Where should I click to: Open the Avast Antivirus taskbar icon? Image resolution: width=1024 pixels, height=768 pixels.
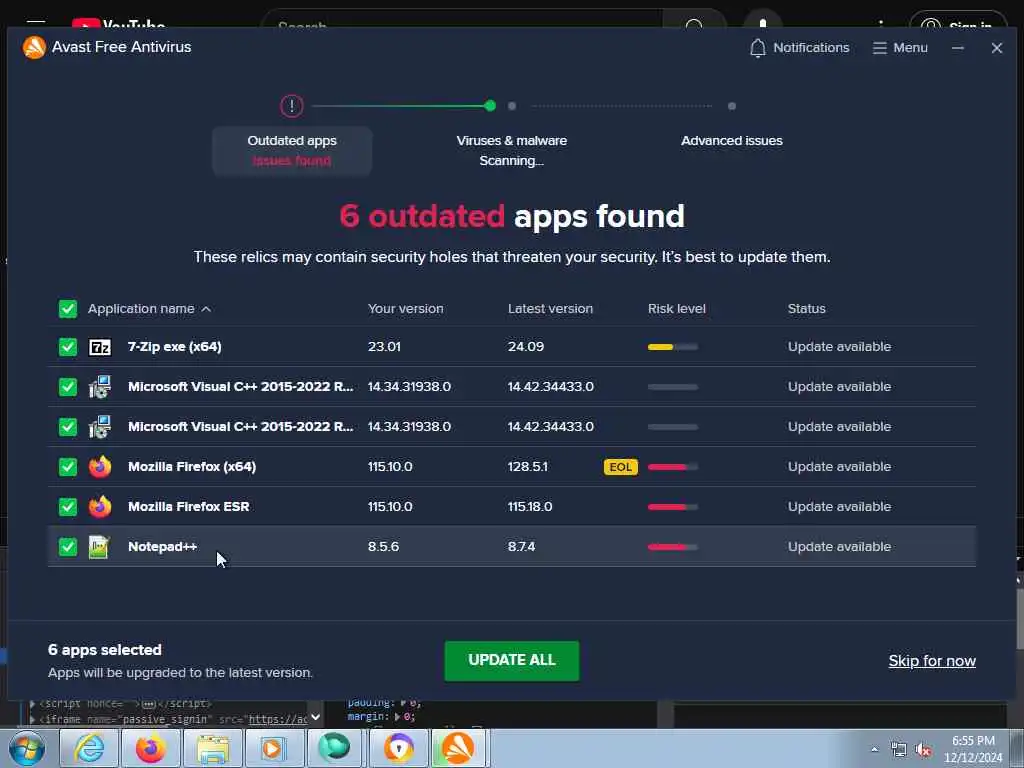pyautogui.click(x=459, y=748)
